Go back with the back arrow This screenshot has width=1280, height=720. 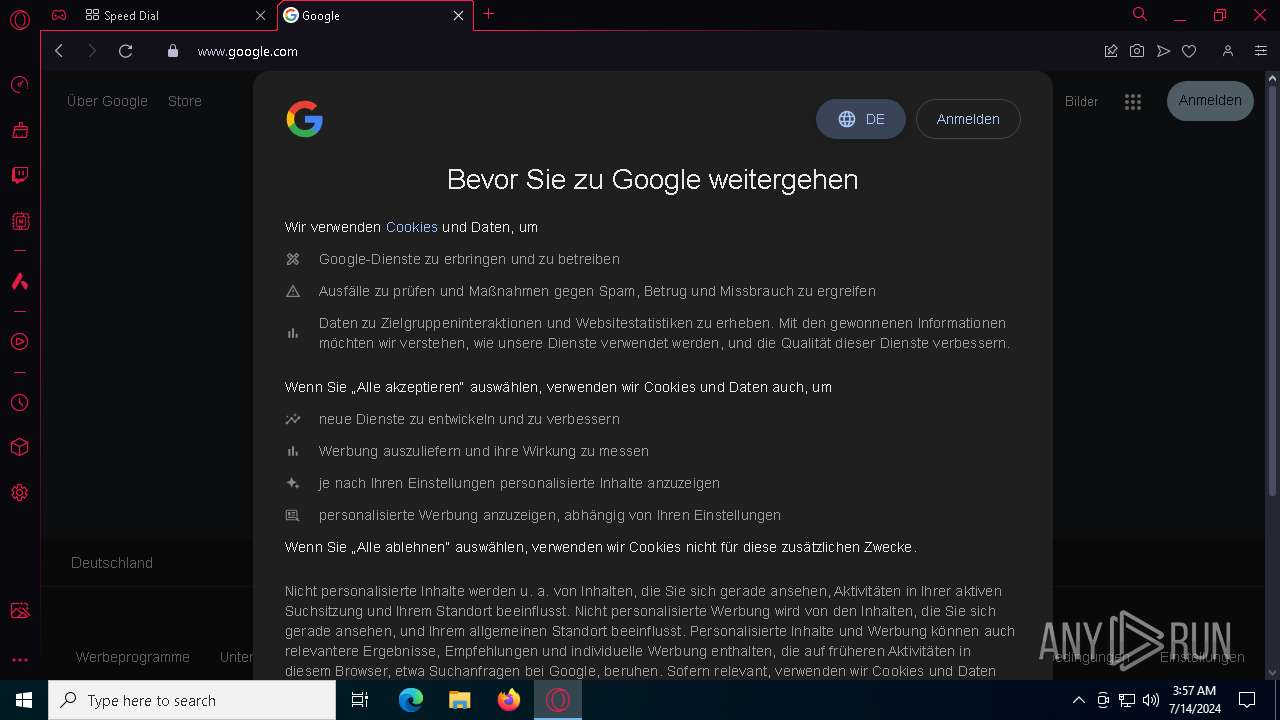(59, 51)
